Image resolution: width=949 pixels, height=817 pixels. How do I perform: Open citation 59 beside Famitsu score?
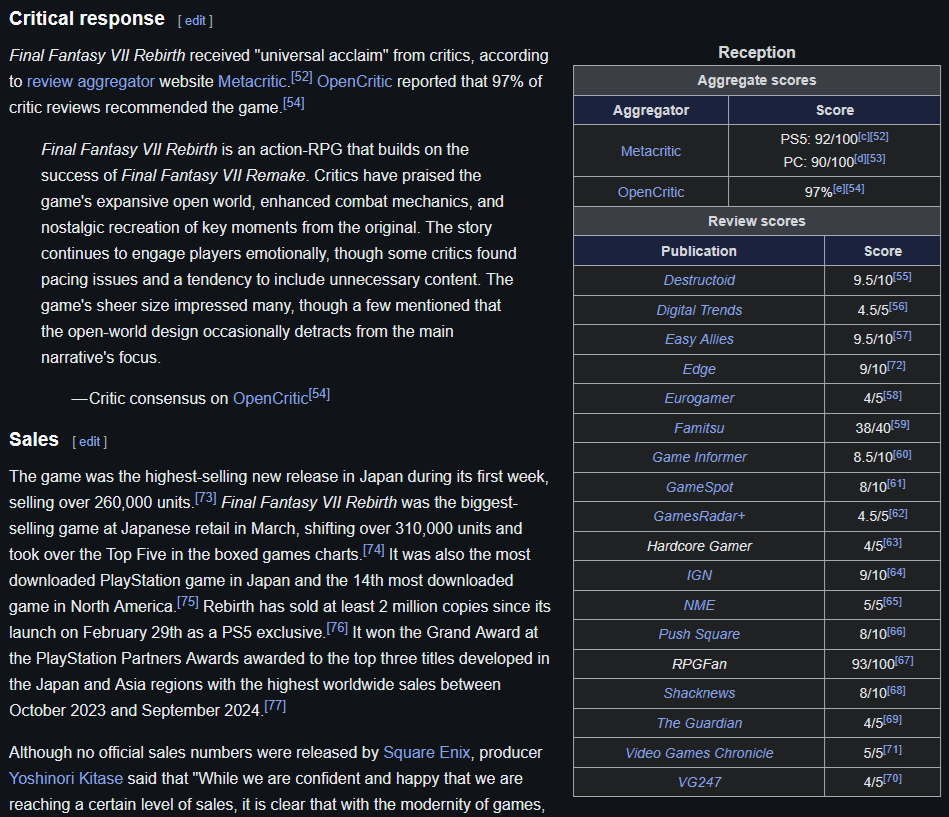click(x=900, y=425)
